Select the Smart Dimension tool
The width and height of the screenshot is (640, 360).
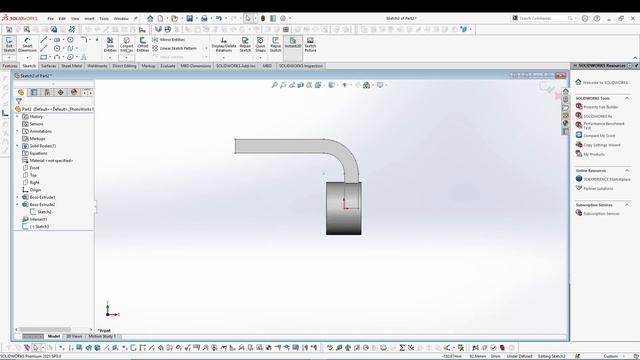click(27, 44)
